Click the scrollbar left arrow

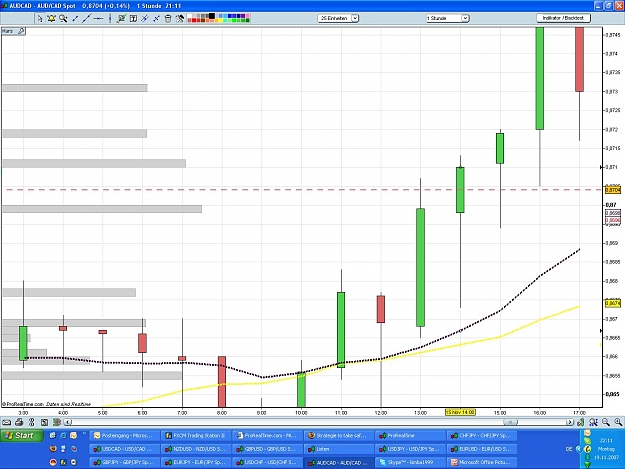68,422
